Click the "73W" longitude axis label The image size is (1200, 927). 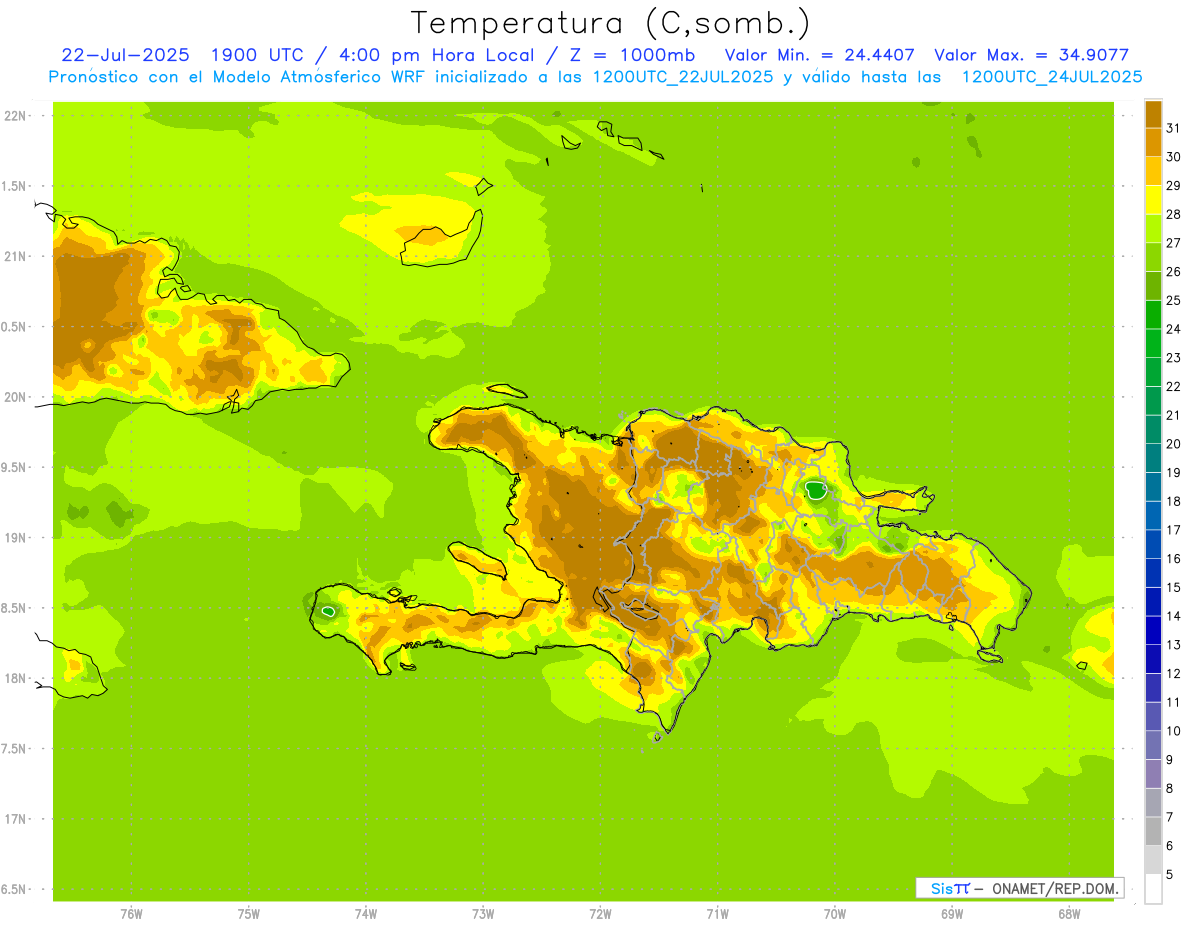483,914
